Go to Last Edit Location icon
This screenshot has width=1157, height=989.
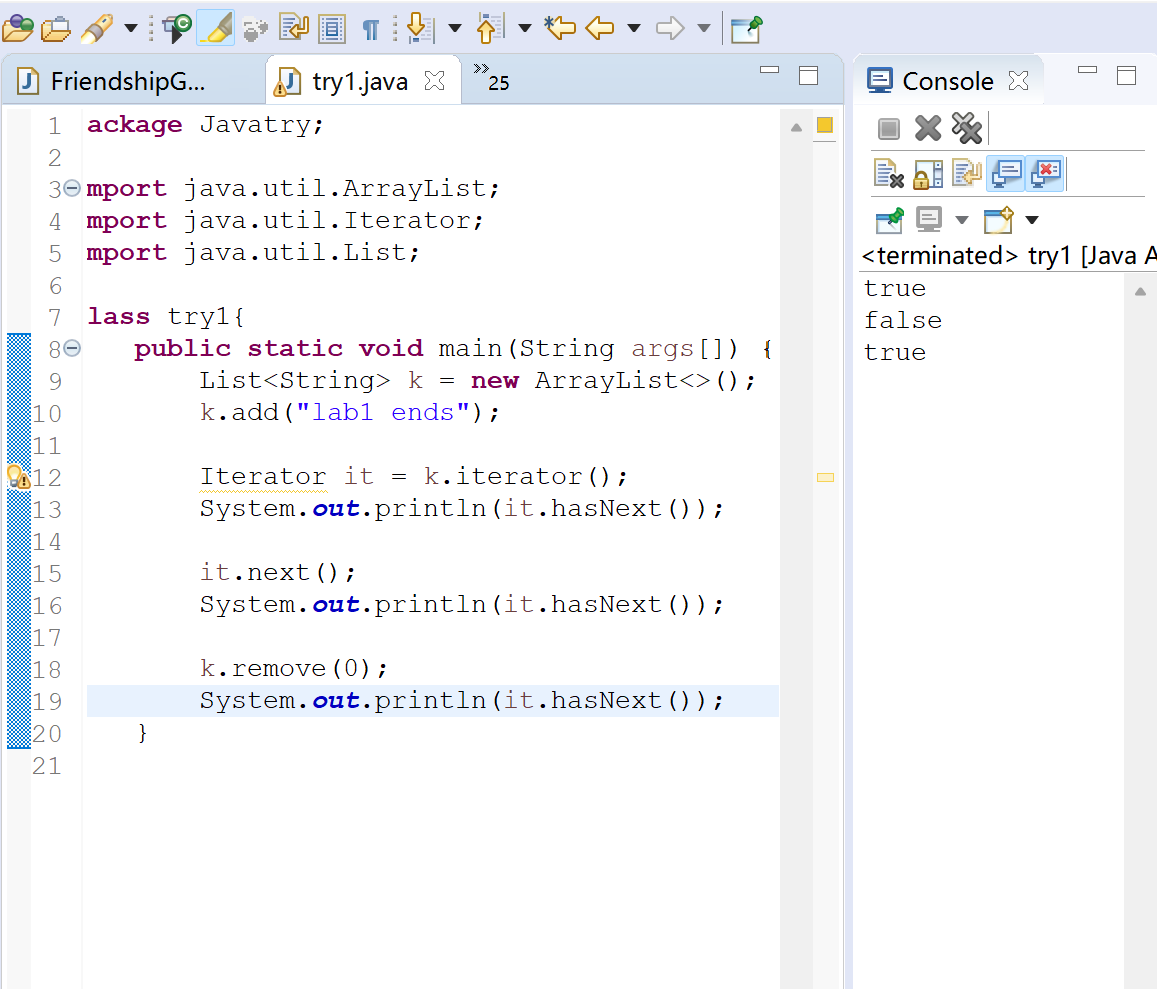click(x=560, y=29)
